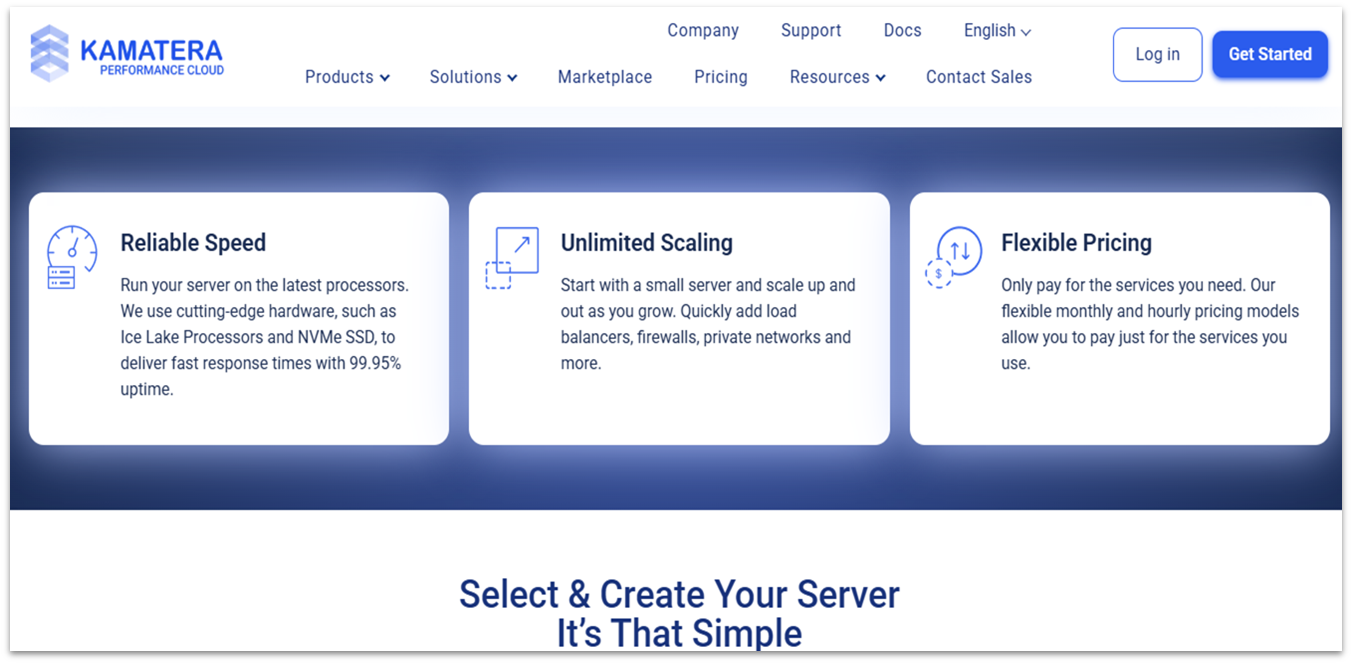Screen dimensions: 1352x664
Task: Click the Kamatera logo icon
Action: coord(50,53)
